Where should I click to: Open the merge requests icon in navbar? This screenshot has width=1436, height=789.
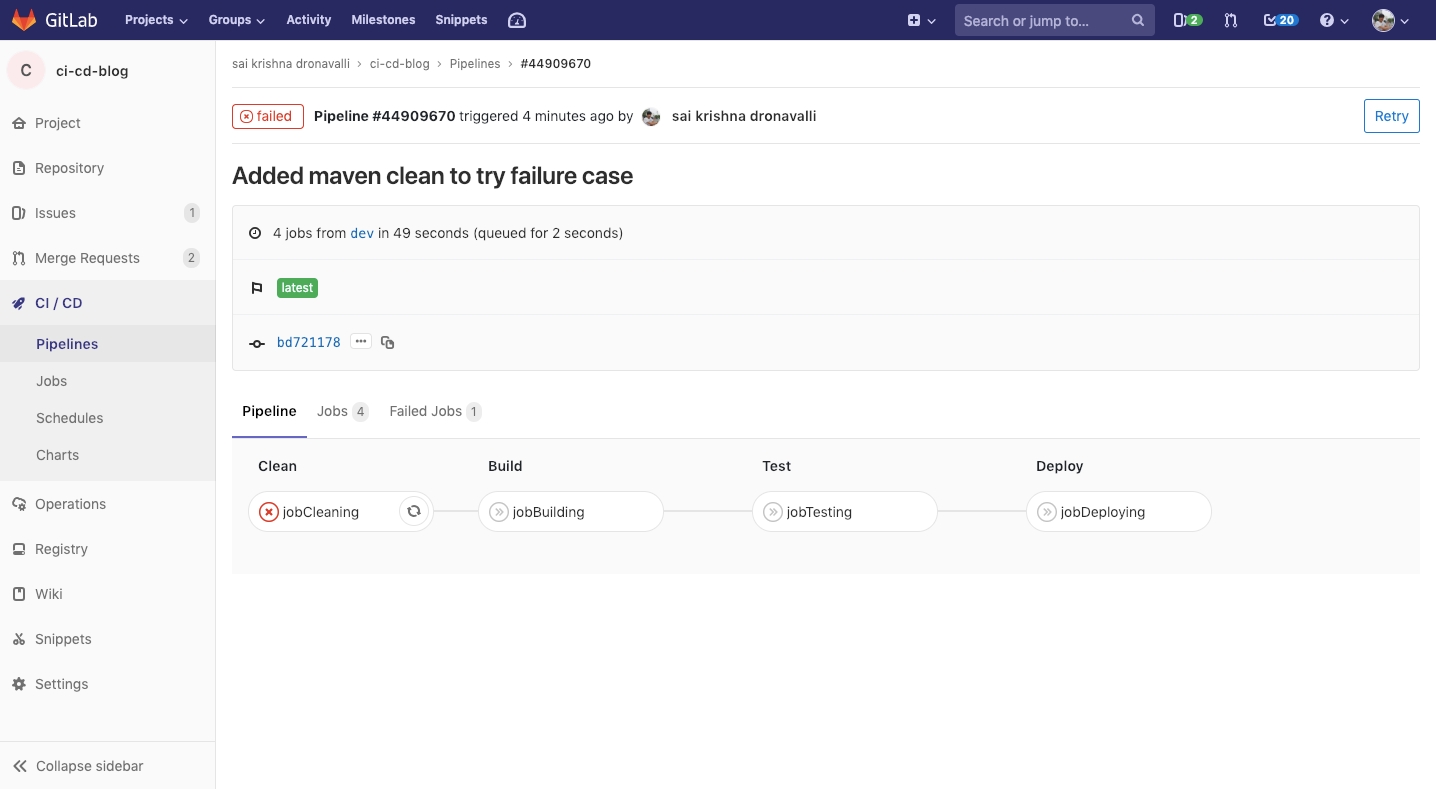tap(1230, 20)
